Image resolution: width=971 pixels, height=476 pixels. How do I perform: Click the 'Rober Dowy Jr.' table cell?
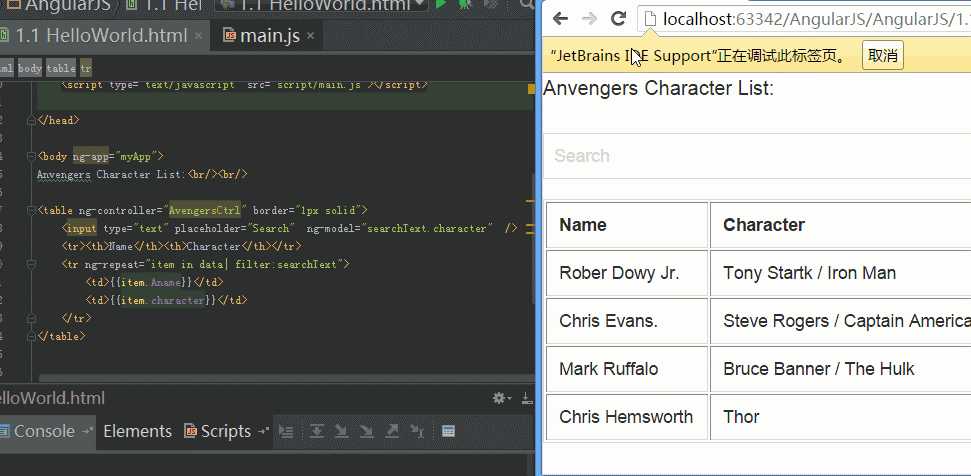point(627,273)
